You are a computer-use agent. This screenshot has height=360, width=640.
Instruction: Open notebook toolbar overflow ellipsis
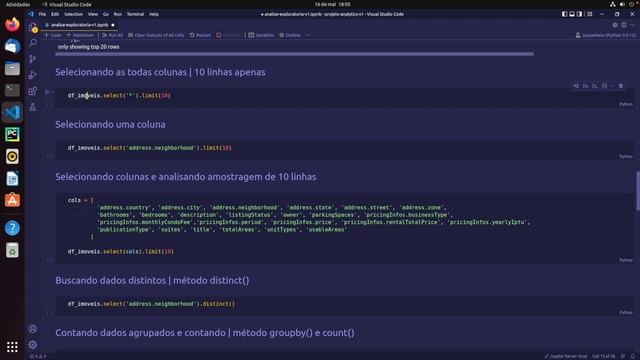pos(308,35)
